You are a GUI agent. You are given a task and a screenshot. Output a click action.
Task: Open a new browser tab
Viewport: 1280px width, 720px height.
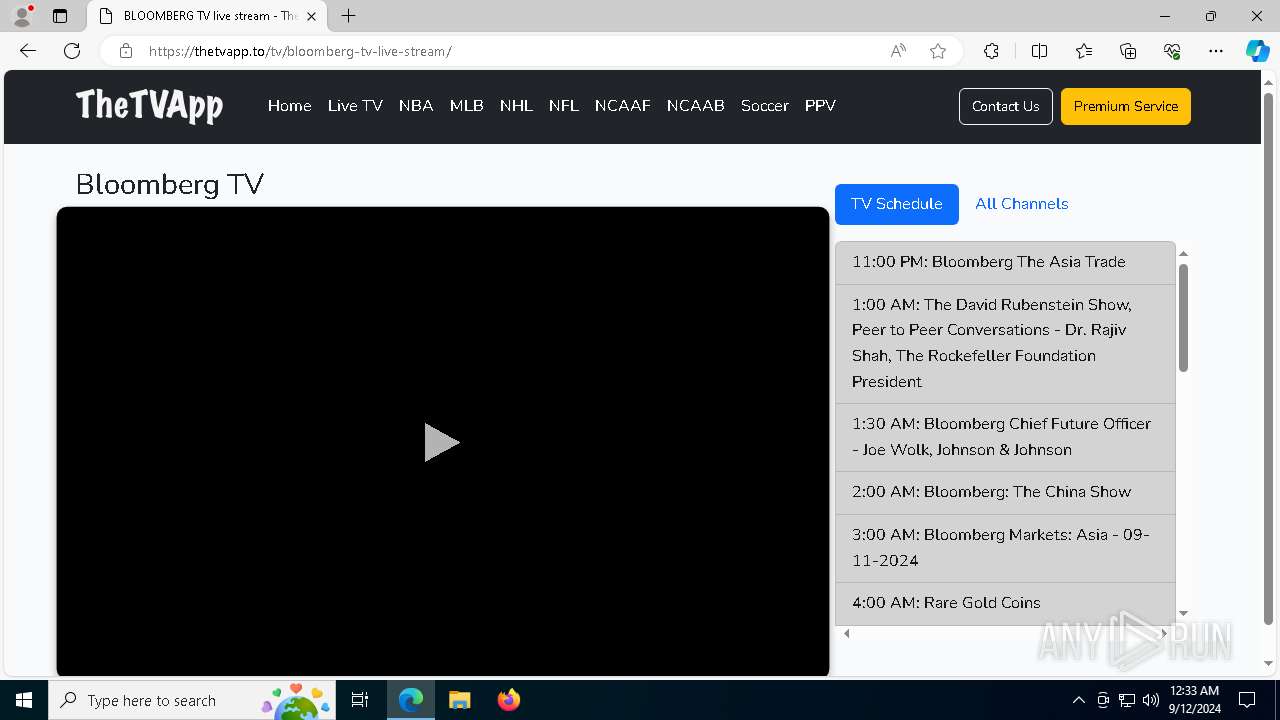coord(348,16)
